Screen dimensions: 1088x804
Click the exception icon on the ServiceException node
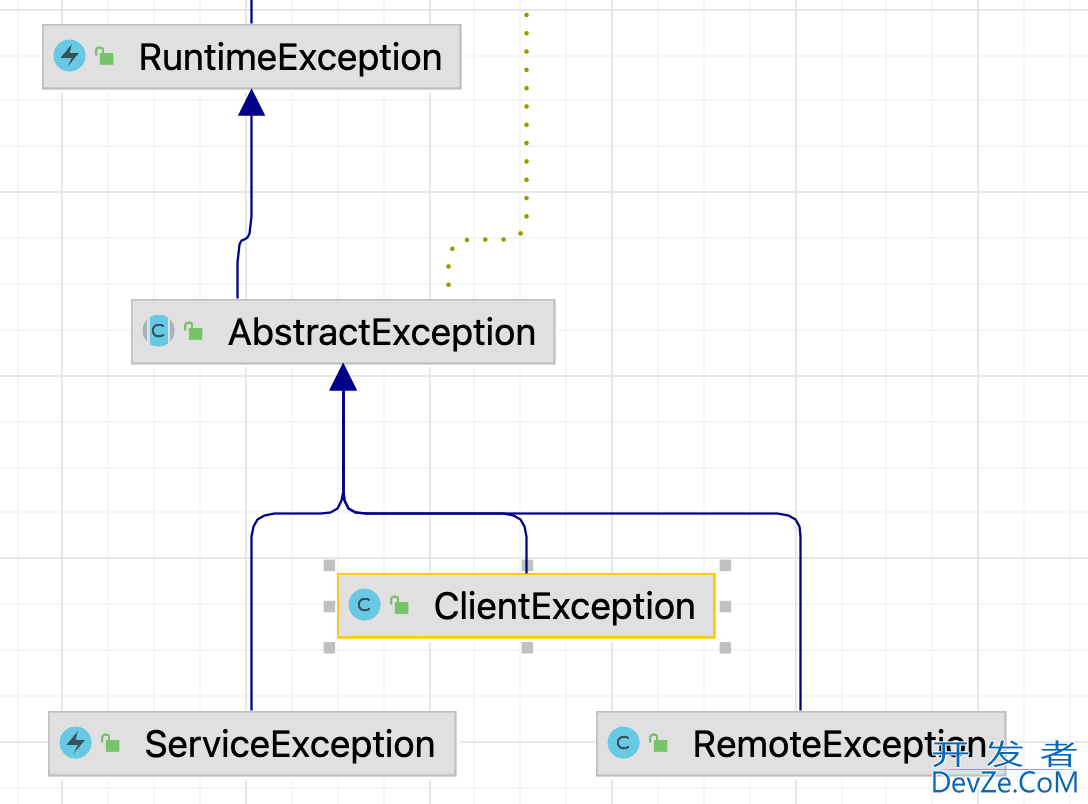pyautogui.click(x=76, y=743)
